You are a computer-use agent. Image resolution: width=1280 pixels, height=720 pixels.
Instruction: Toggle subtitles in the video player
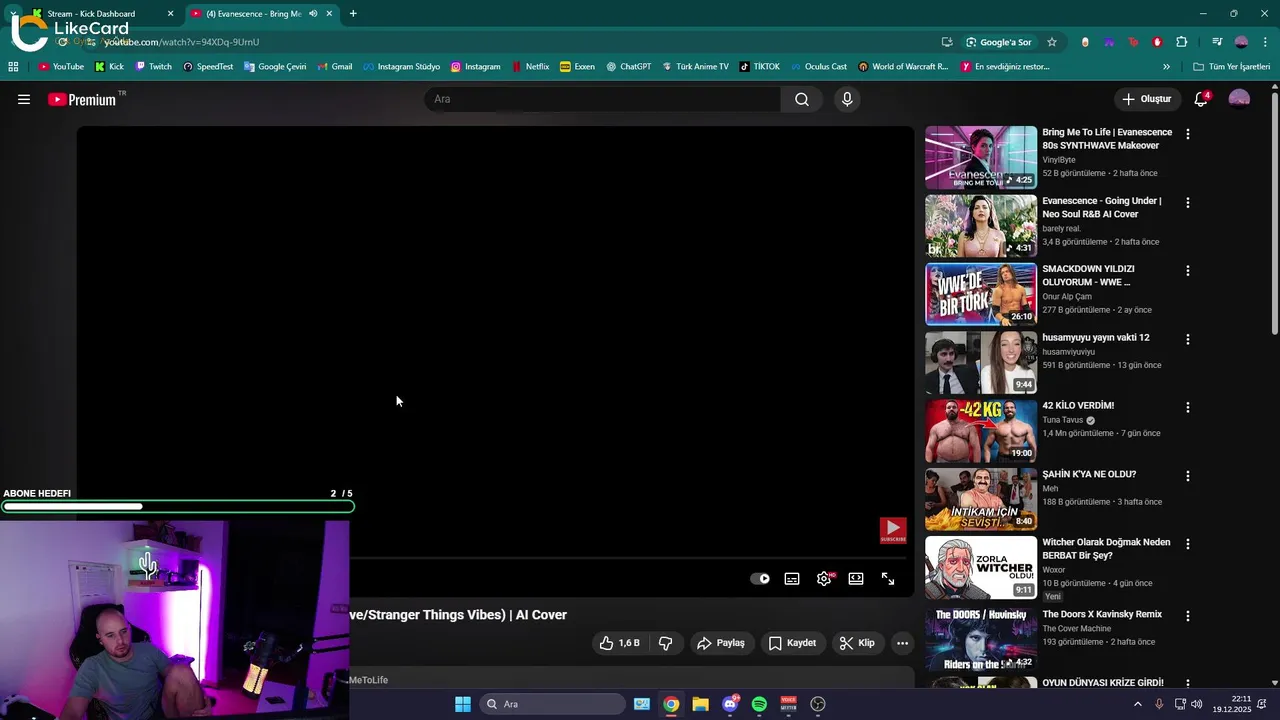pos(792,579)
